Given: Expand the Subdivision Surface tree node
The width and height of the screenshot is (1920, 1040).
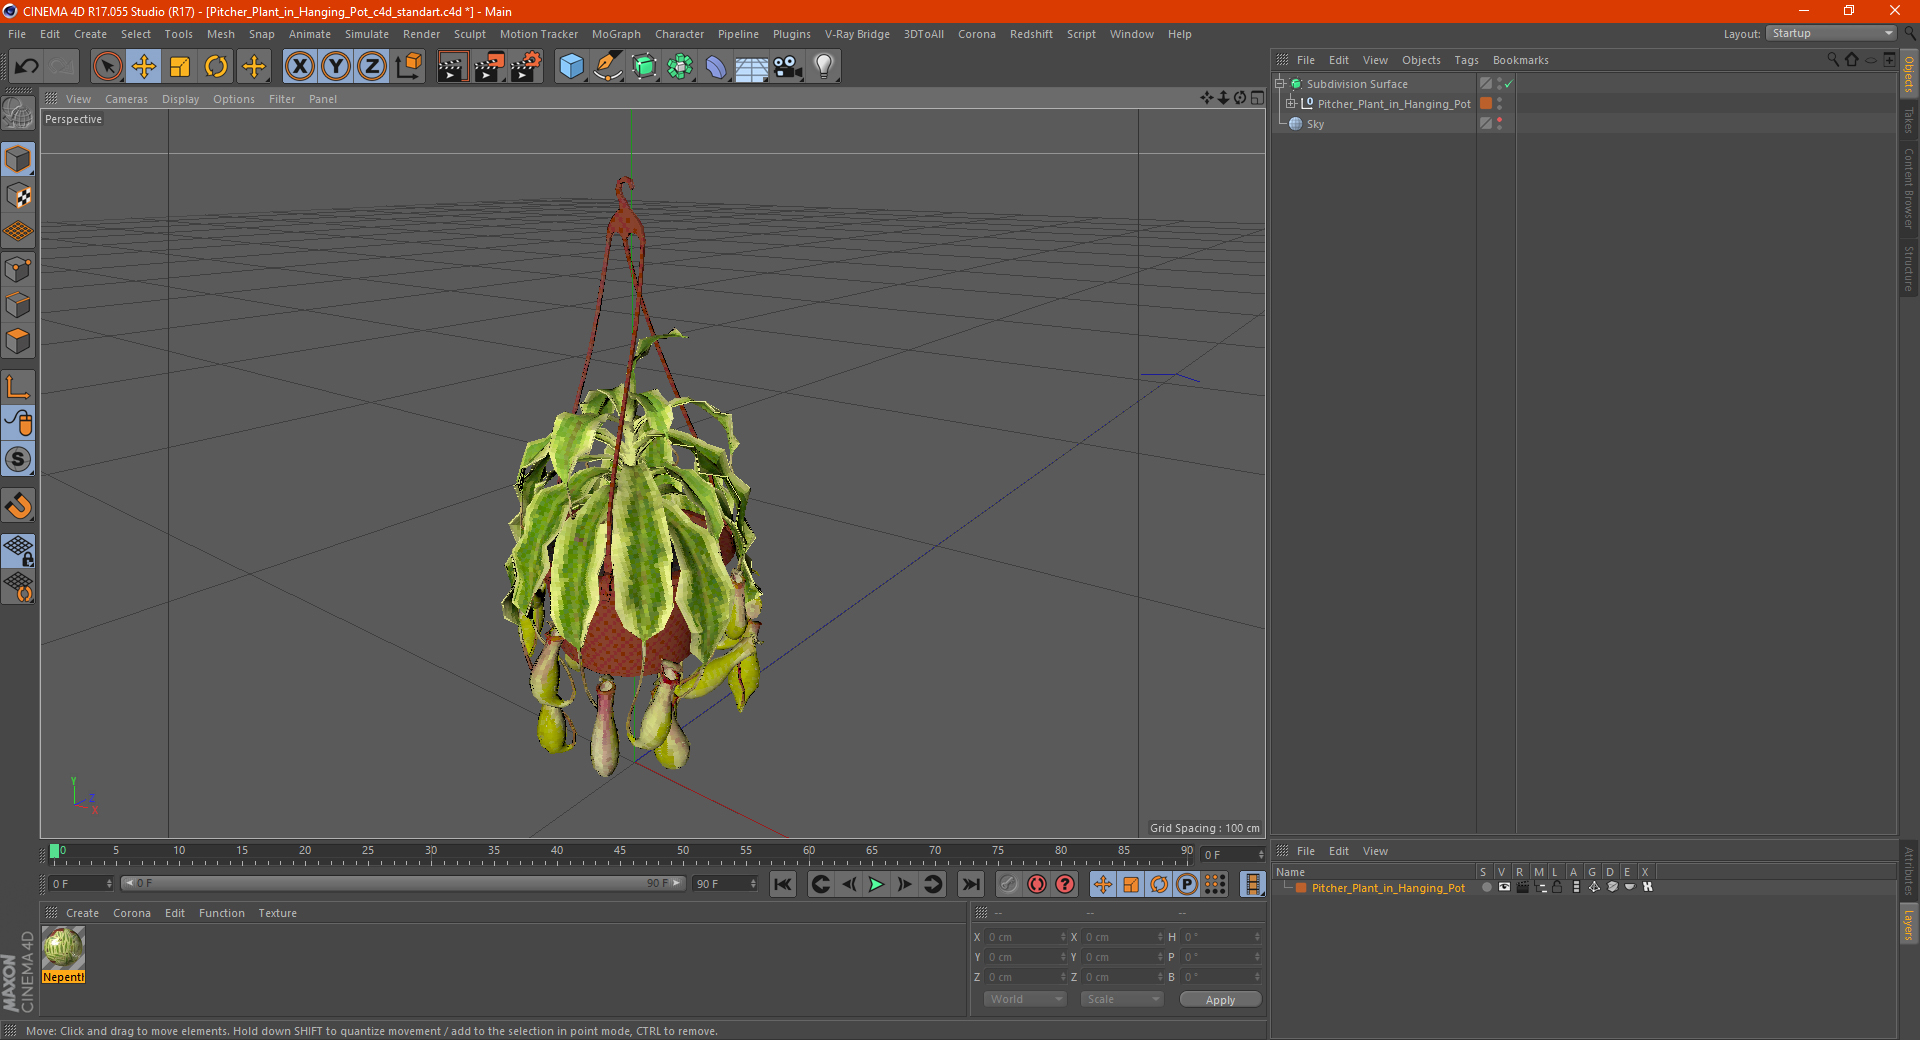Looking at the screenshot, I should 1279,84.
